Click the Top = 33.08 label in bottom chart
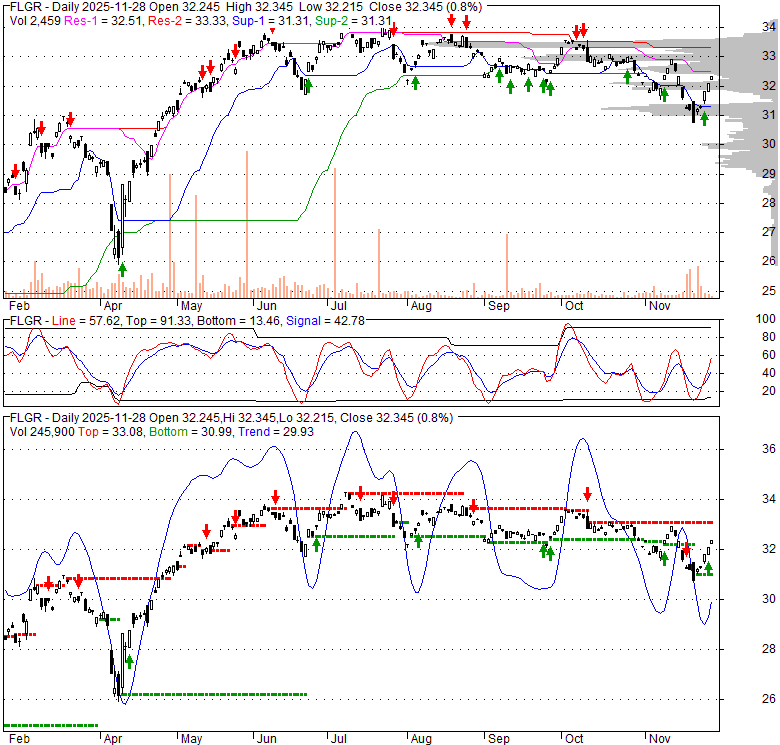Viewport: 780px width, 745px height. 96,431
